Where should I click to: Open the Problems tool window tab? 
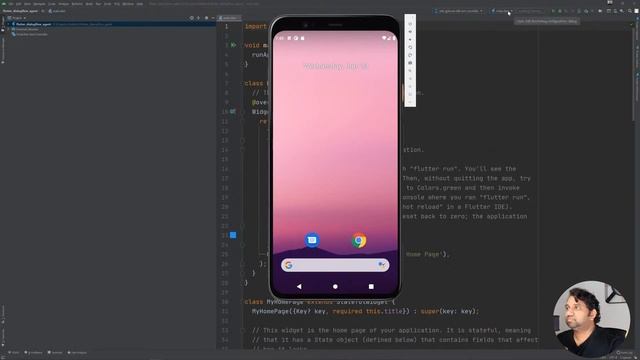pos(33,352)
